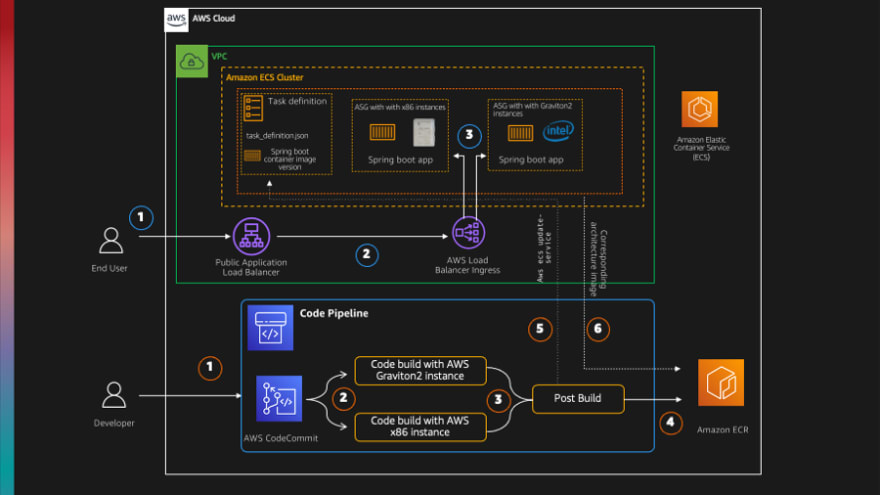Select Spring boot app text under x86 ASG
880x495 pixels.
(400, 160)
